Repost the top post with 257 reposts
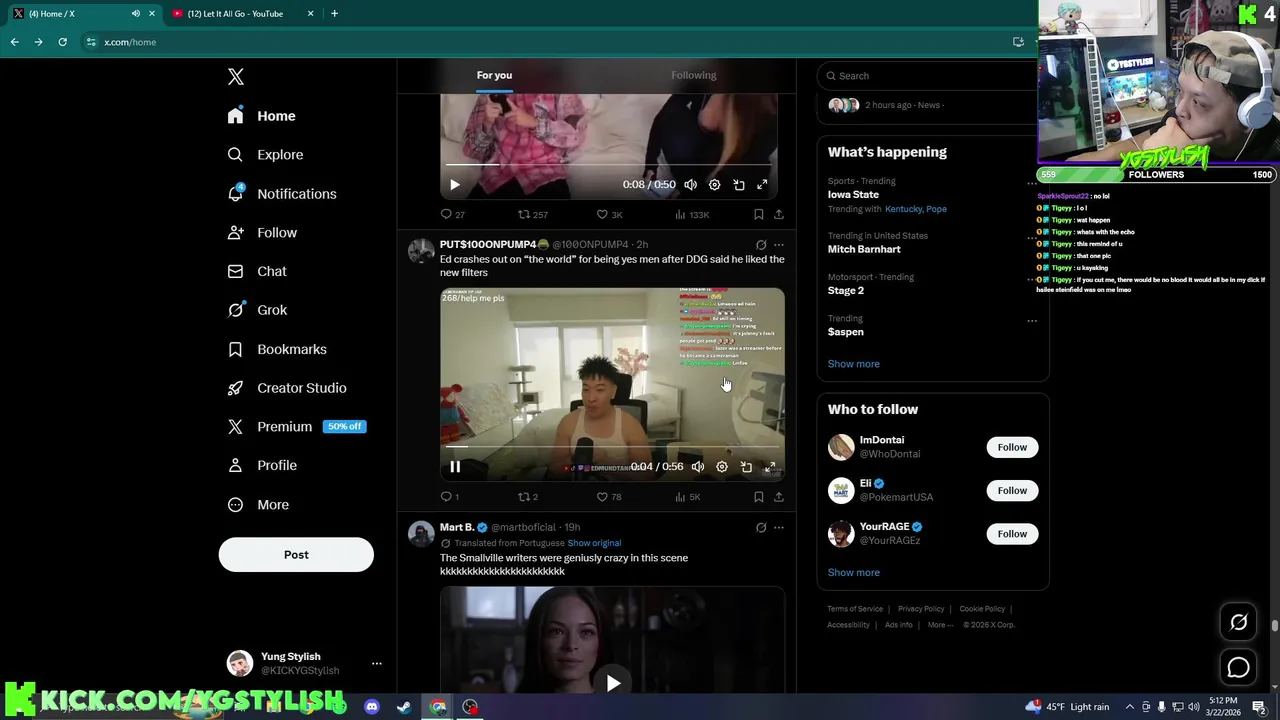Viewport: 1280px width, 720px height. [x=532, y=215]
